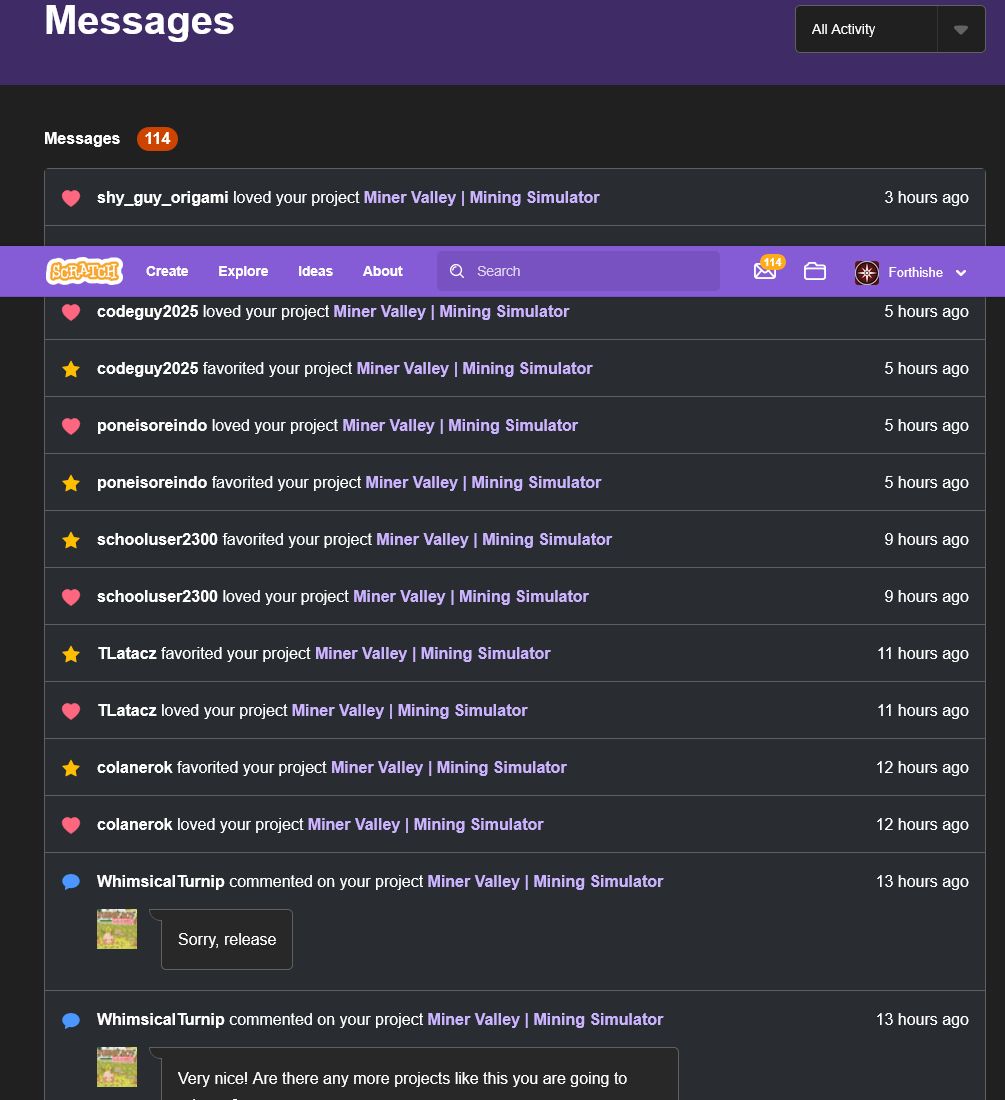The height and width of the screenshot is (1100, 1005).
Task: Click the All Activity dropdown arrow
Action: [961, 29]
